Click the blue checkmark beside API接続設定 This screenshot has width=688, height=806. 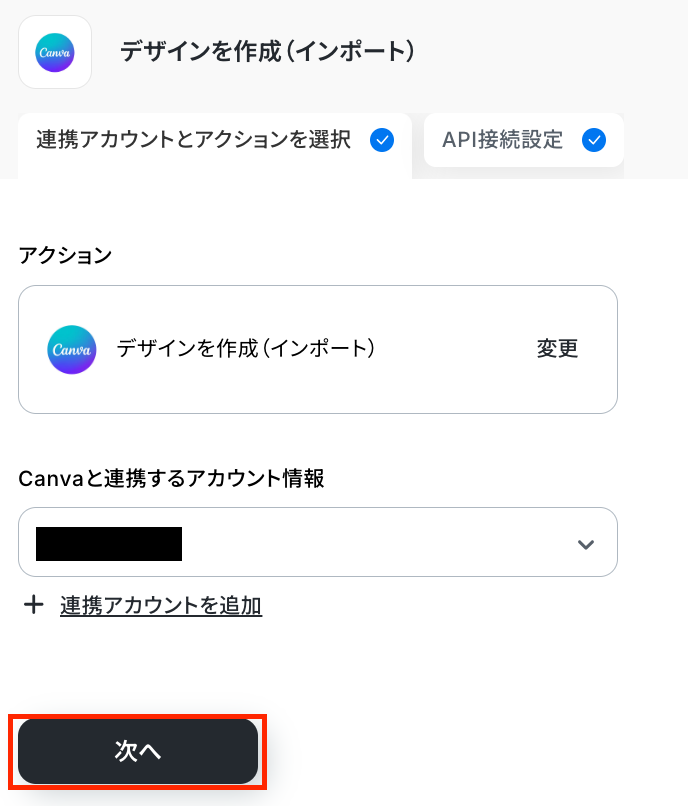(594, 140)
